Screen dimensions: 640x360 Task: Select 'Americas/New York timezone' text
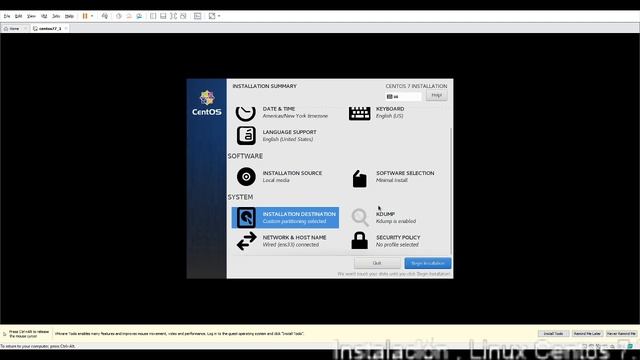[x=295, y=116]
